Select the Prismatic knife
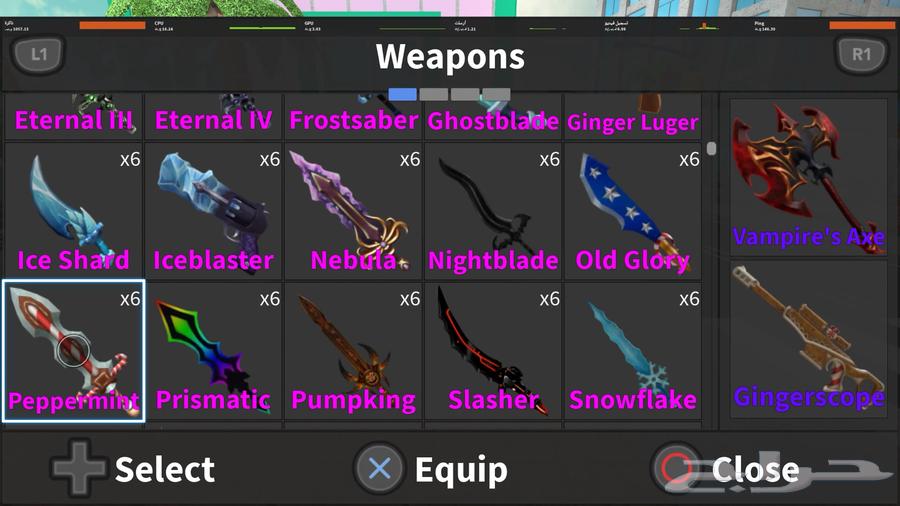Screen dimensions: 900x506 [x=213, y=351]
